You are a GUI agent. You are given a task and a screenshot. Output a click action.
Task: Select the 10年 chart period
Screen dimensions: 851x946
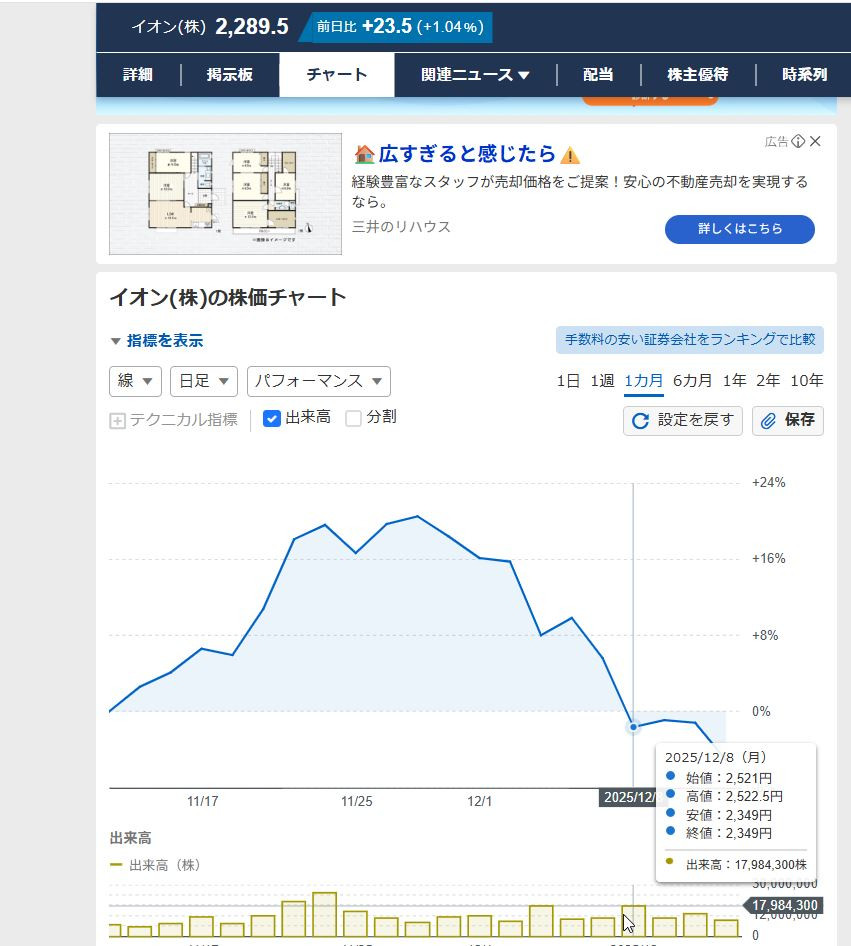click(x=806, y=380)
